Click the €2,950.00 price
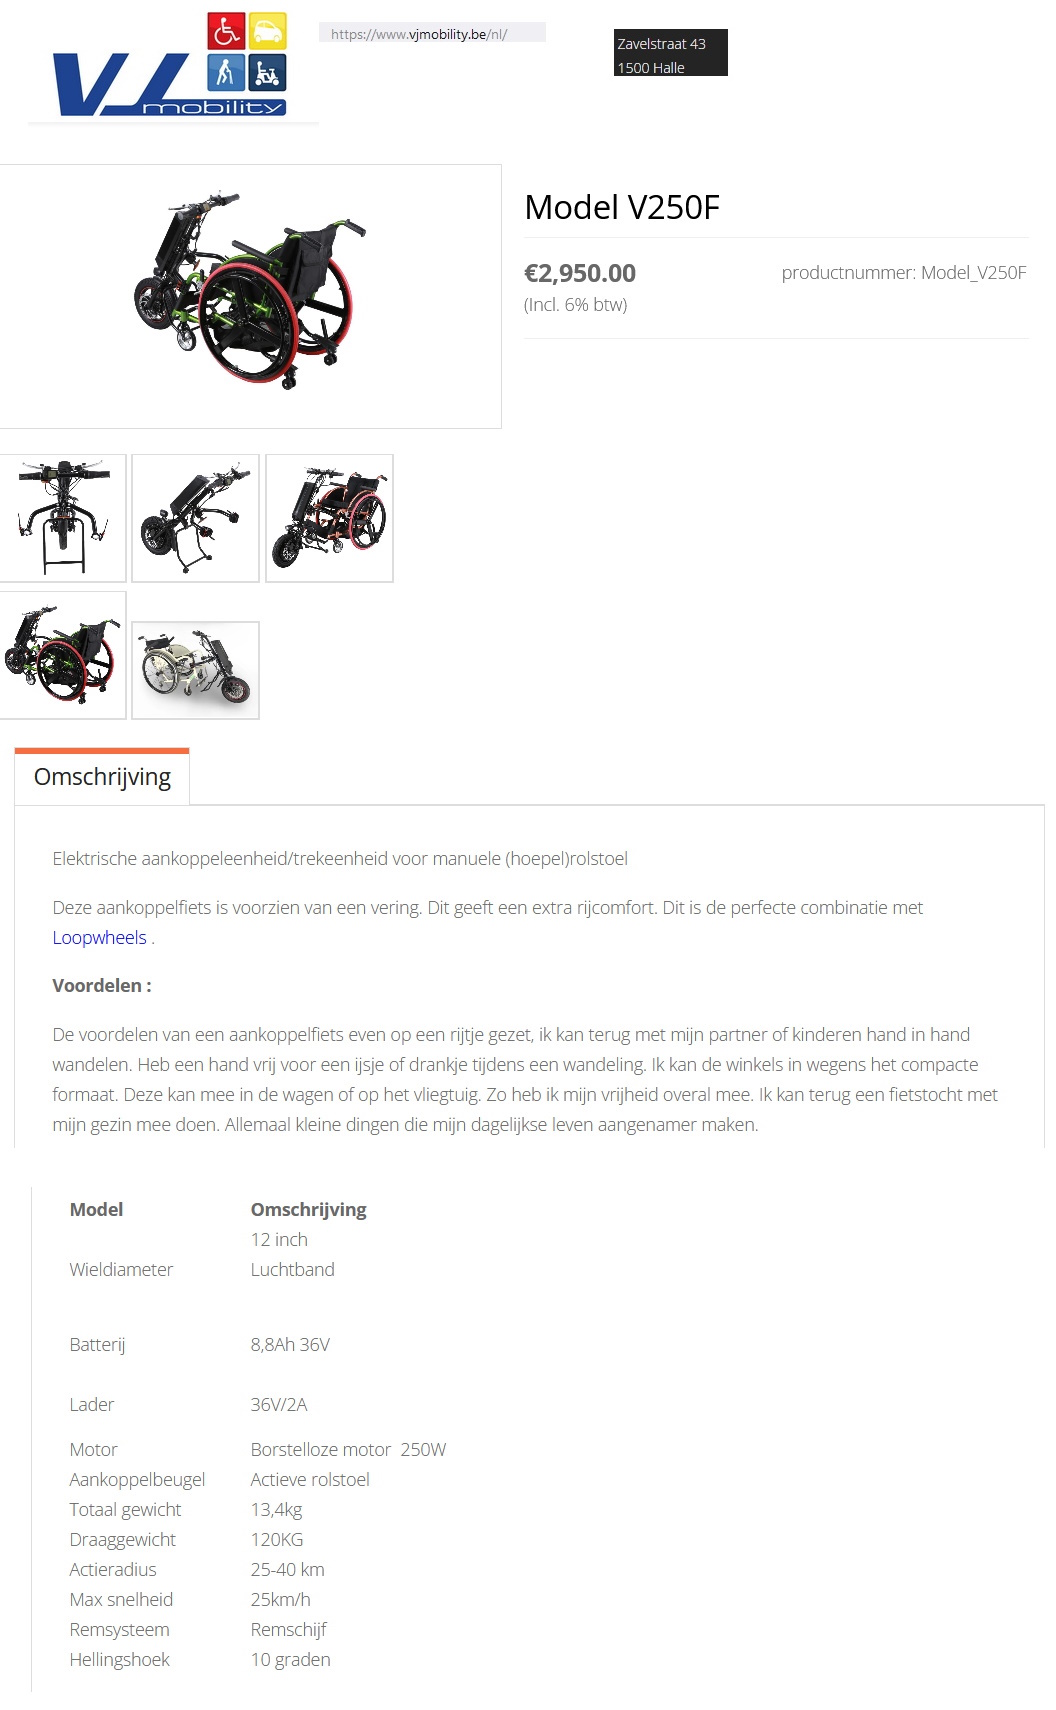The width and height of the screenshot is (1056, 1710). click(580, 273)
